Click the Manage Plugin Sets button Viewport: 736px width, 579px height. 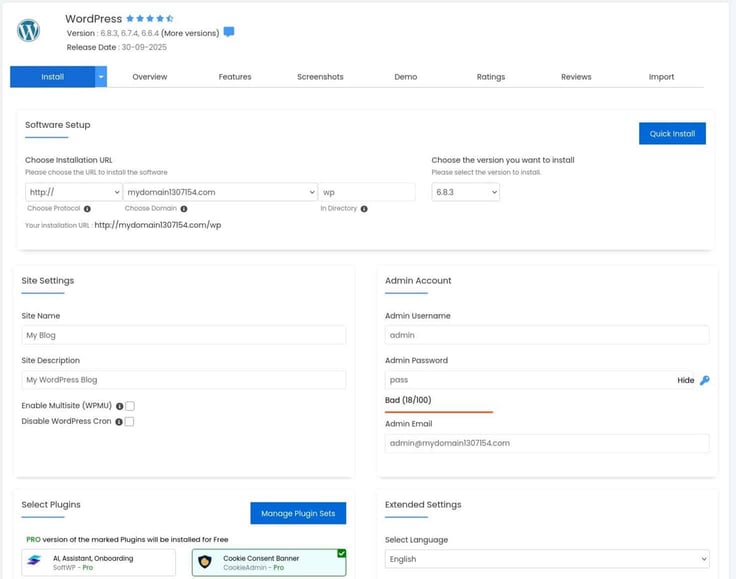pyautogui.click(x=298, y=513)
